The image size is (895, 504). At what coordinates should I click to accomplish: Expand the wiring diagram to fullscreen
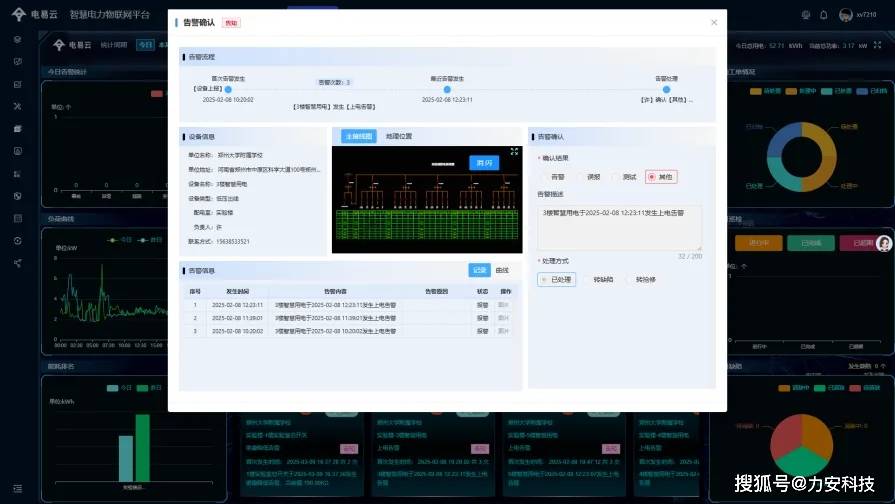pos(514,151)
